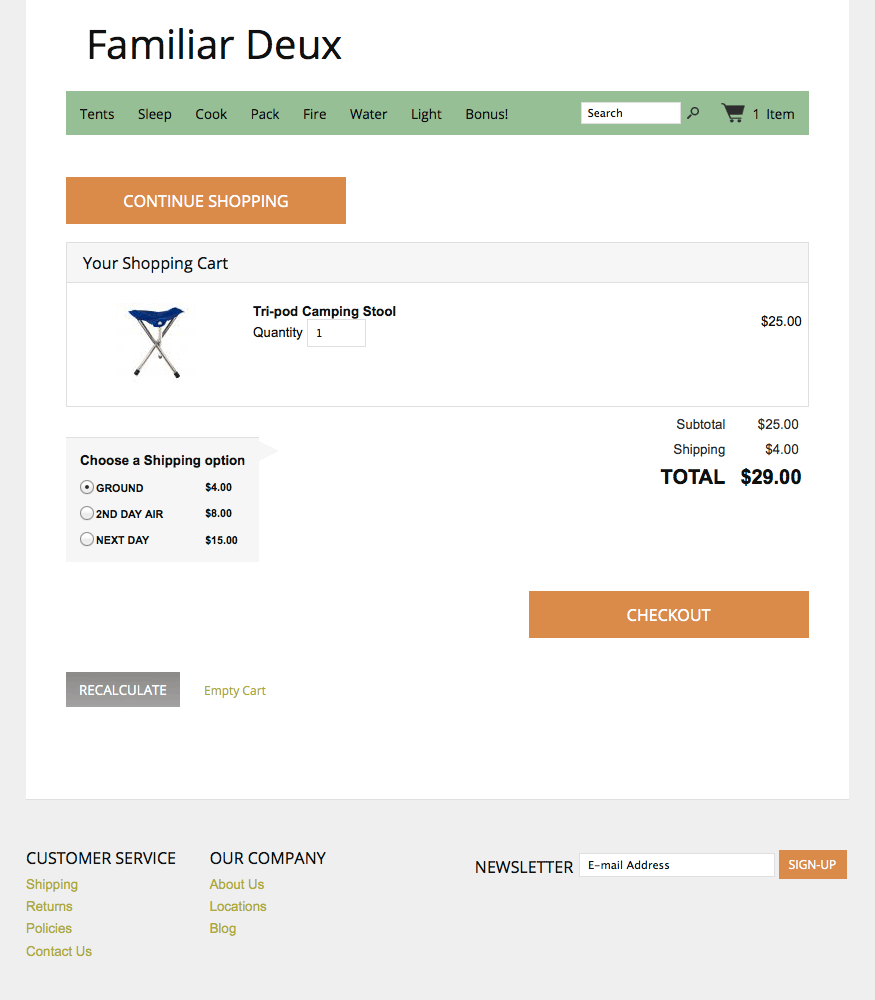875x1000 pixels.
Task: Open the Returns footer link
Action: point(50,906)
